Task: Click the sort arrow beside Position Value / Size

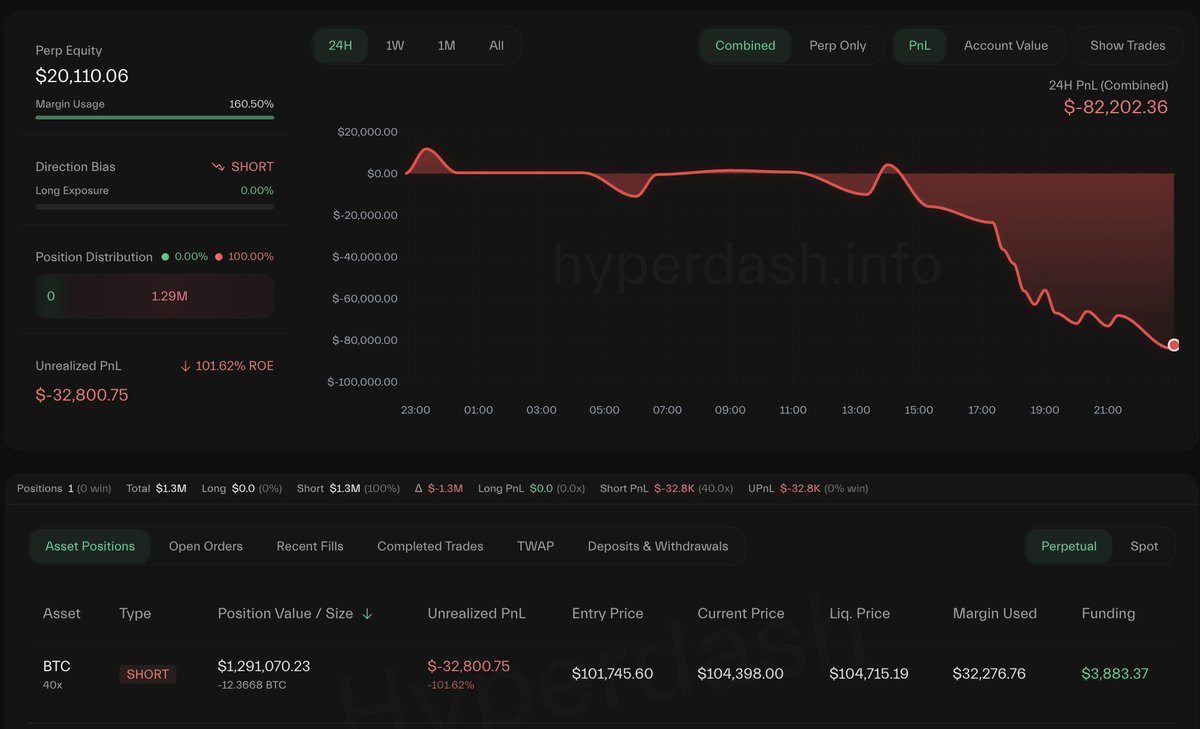Action: (367, 614)
